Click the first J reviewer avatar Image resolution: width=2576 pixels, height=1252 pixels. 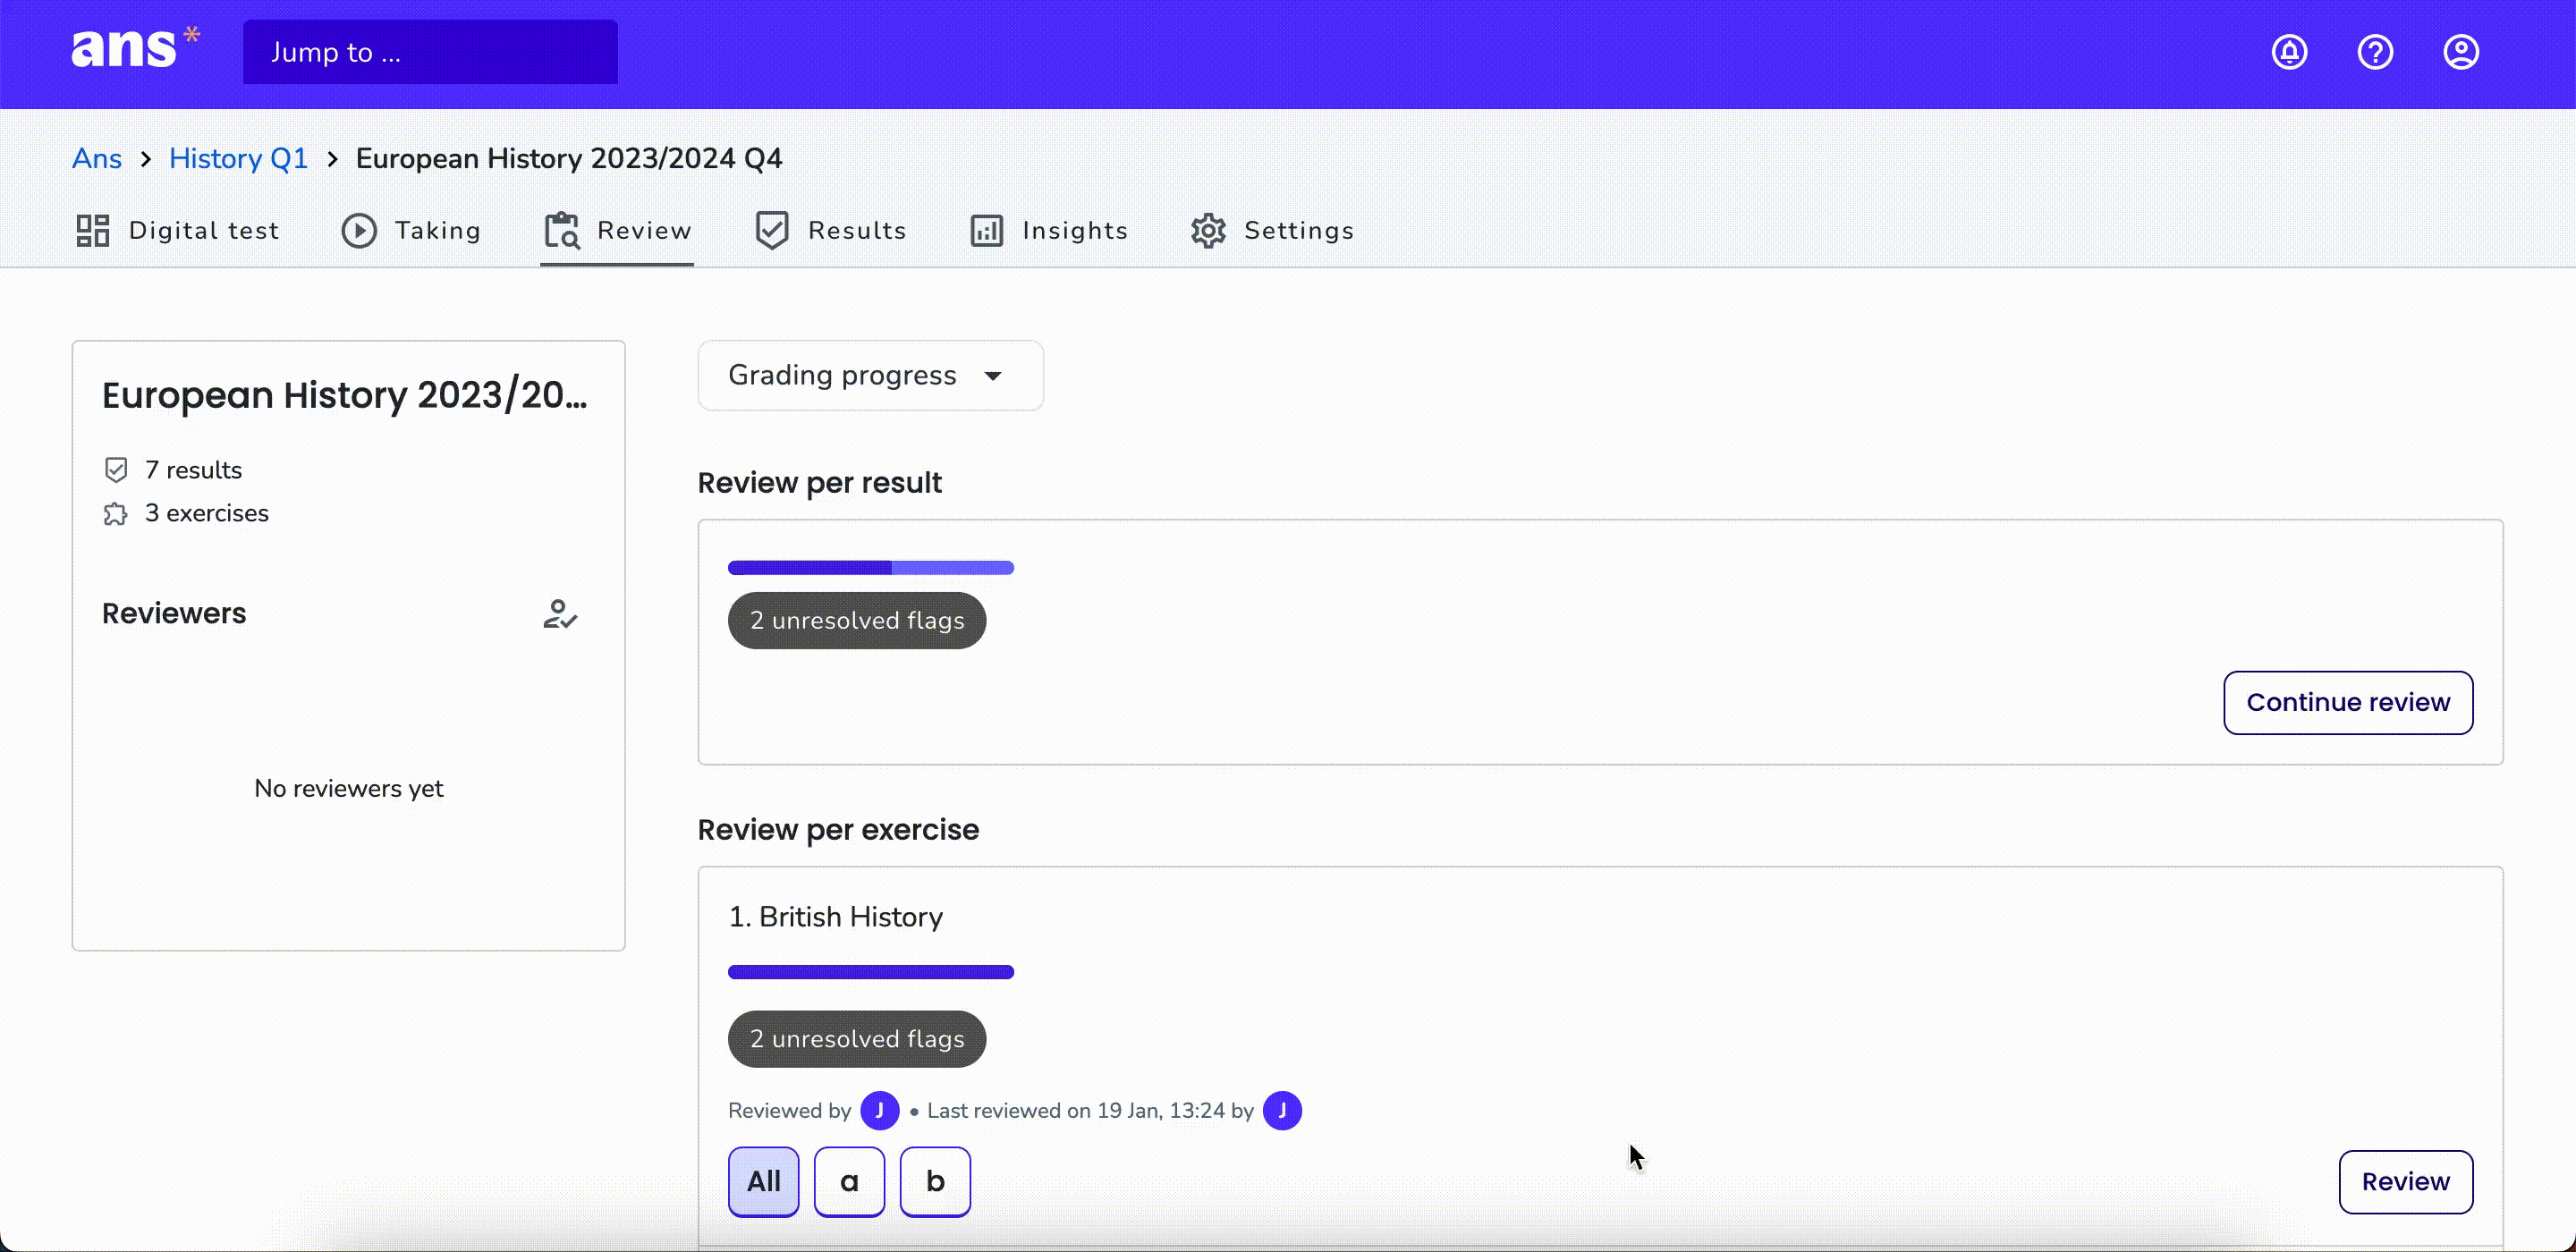click(x=880, y=1111)
